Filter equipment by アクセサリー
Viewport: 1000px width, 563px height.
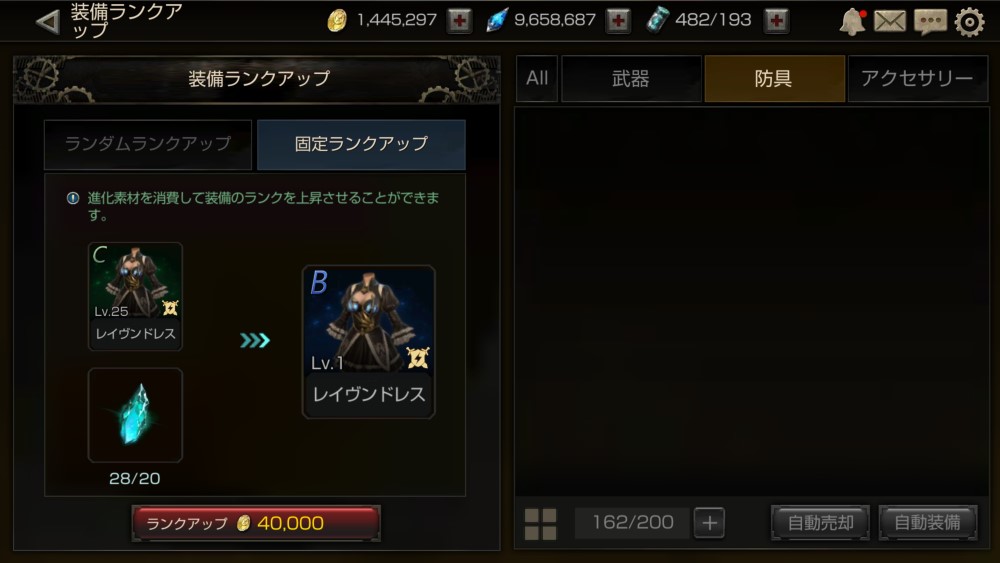[x=917, y=78]
